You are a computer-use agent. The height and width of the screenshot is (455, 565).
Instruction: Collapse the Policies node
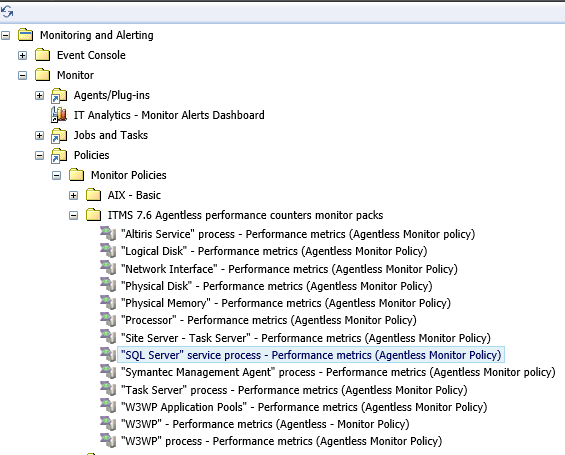(40, 156)
